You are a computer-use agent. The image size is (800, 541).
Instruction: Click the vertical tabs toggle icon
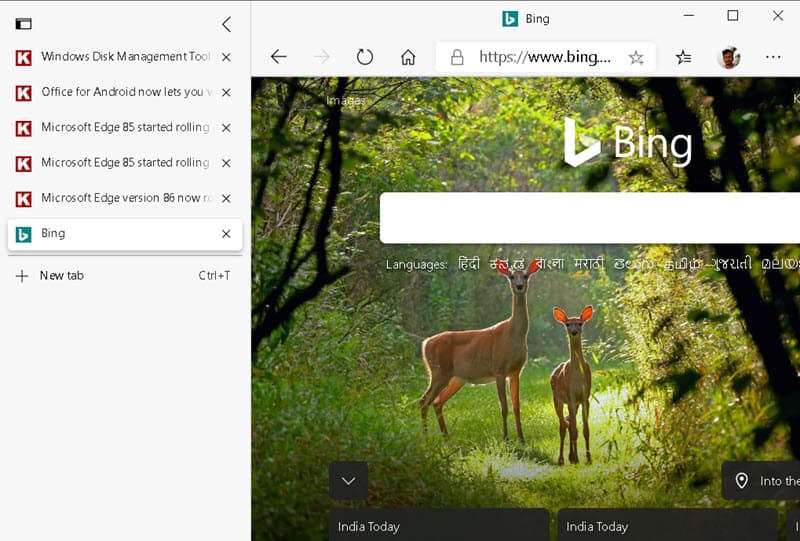coord(23,24)
